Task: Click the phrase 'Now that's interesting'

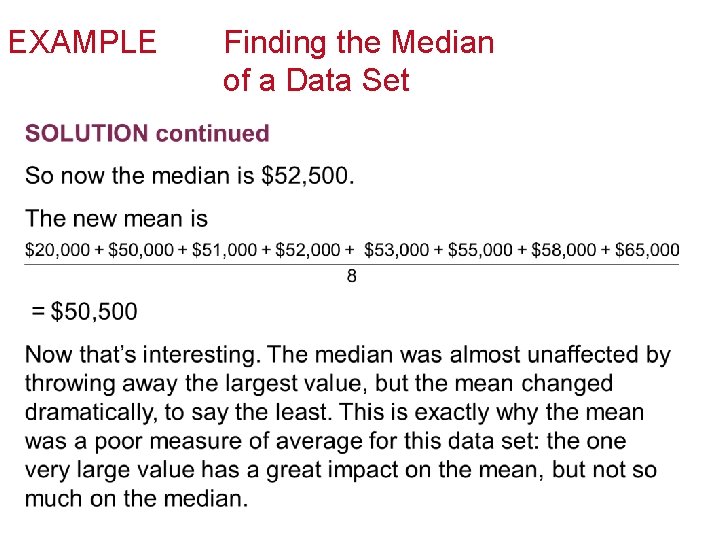Action: coord(142,355)
